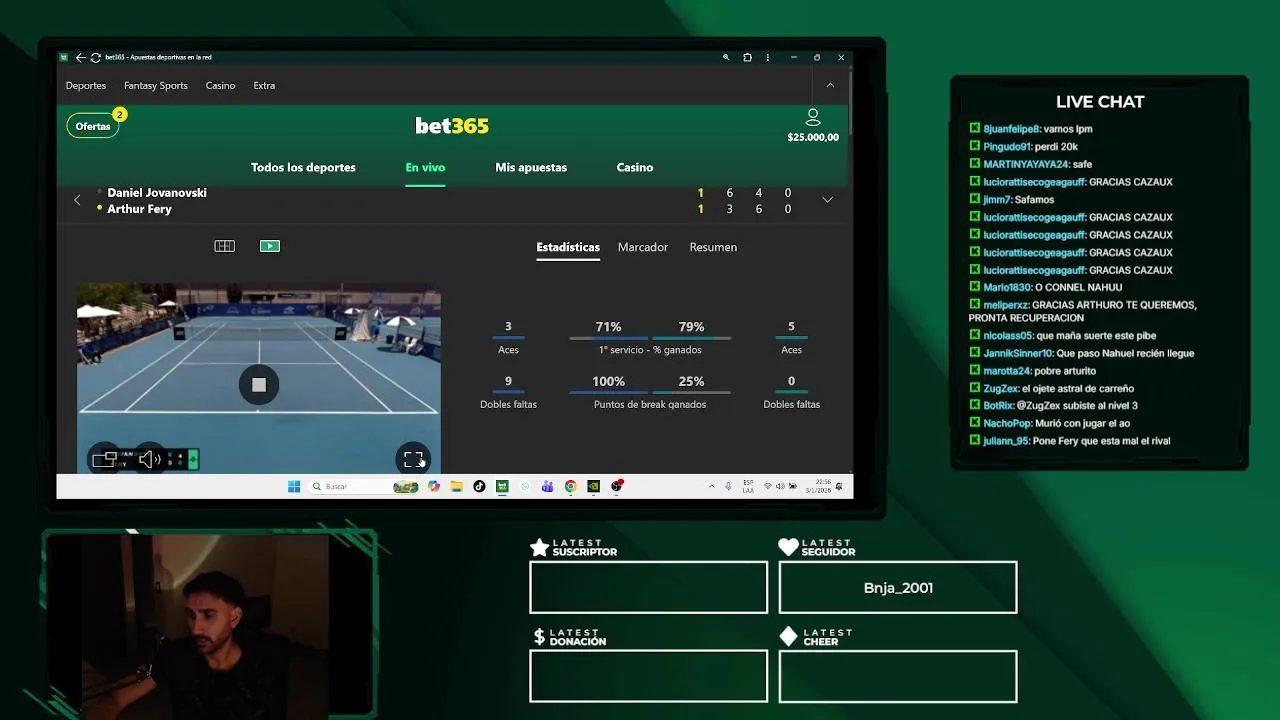Select Todos los deportes tab

[x=303, y=167]
